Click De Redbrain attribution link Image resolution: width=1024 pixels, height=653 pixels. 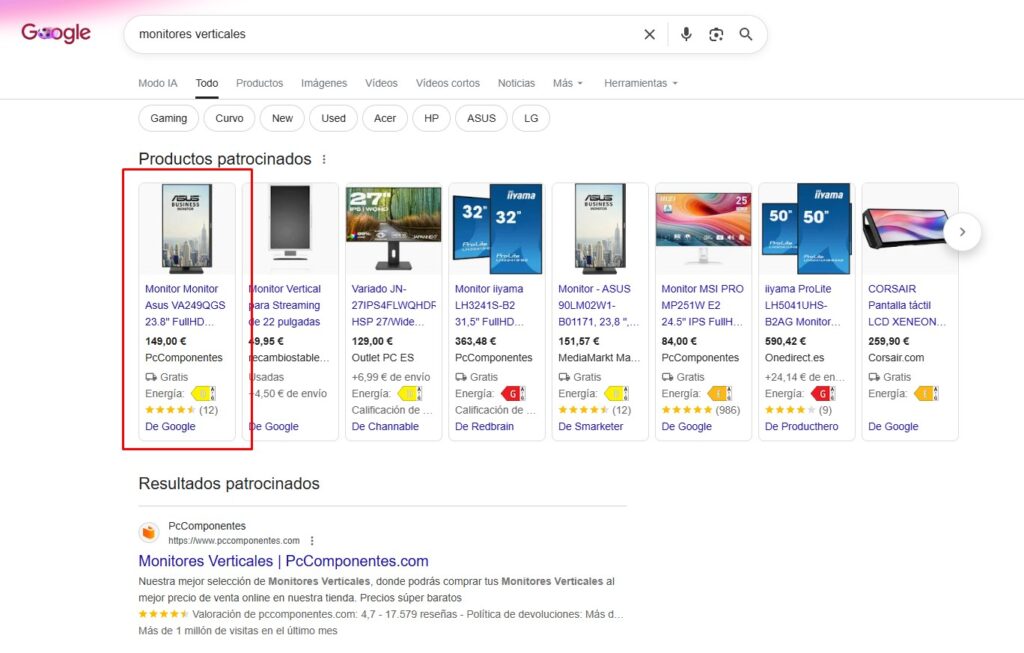pyautogui.click(x=484, y=426)
